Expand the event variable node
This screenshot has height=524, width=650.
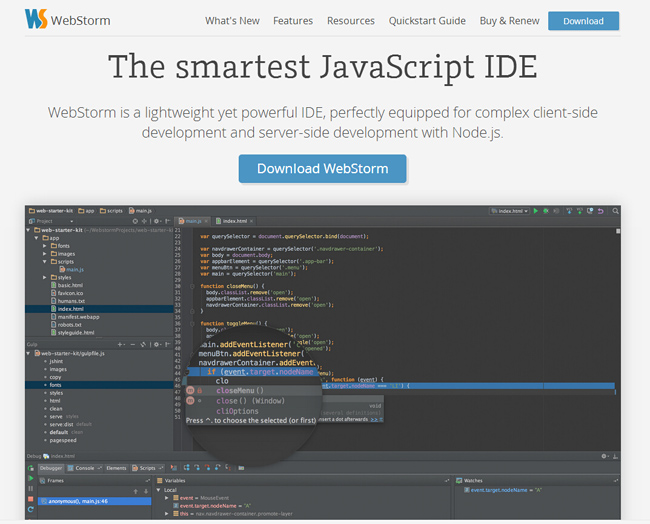(x=167, y=498)
